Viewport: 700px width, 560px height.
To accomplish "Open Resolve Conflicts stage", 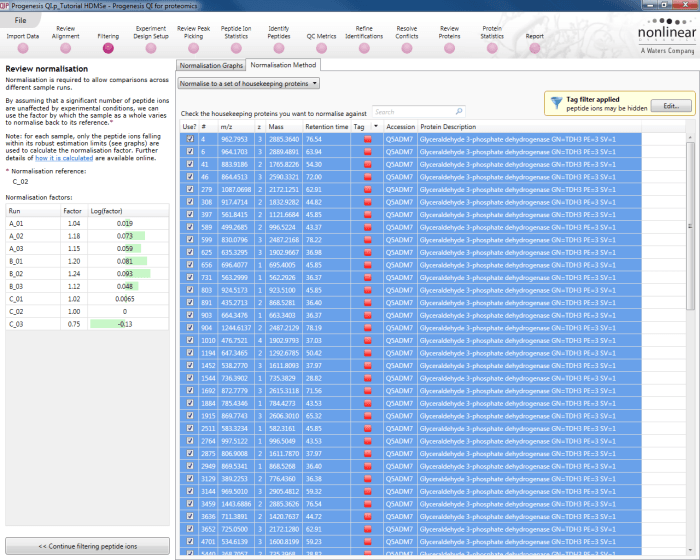I will [x=407, y=48].
